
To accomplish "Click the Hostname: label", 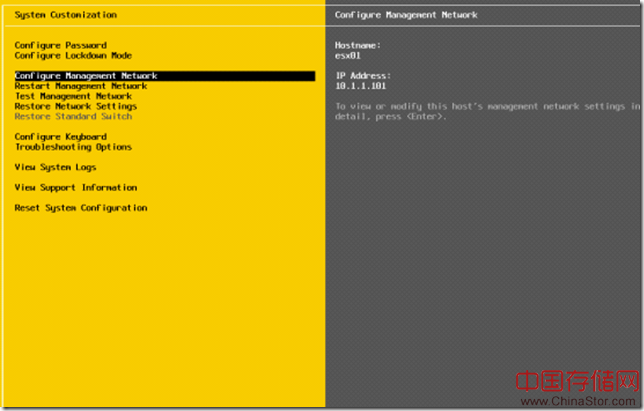I will (x=358, y=45).
